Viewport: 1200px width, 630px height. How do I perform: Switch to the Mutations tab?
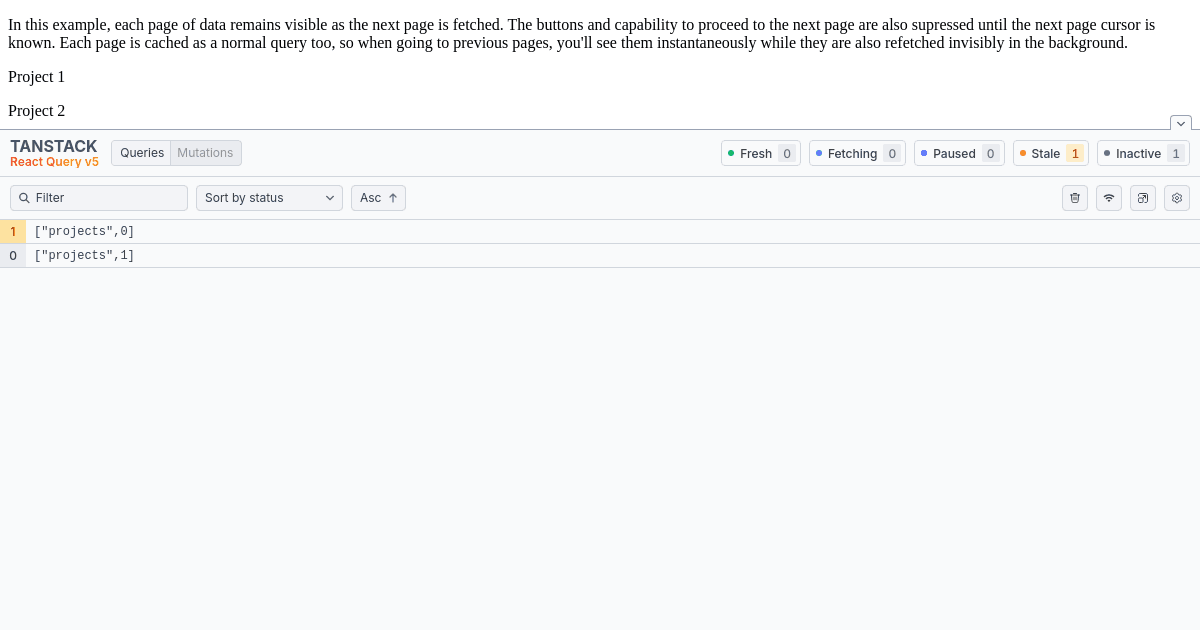coord(205,152)
